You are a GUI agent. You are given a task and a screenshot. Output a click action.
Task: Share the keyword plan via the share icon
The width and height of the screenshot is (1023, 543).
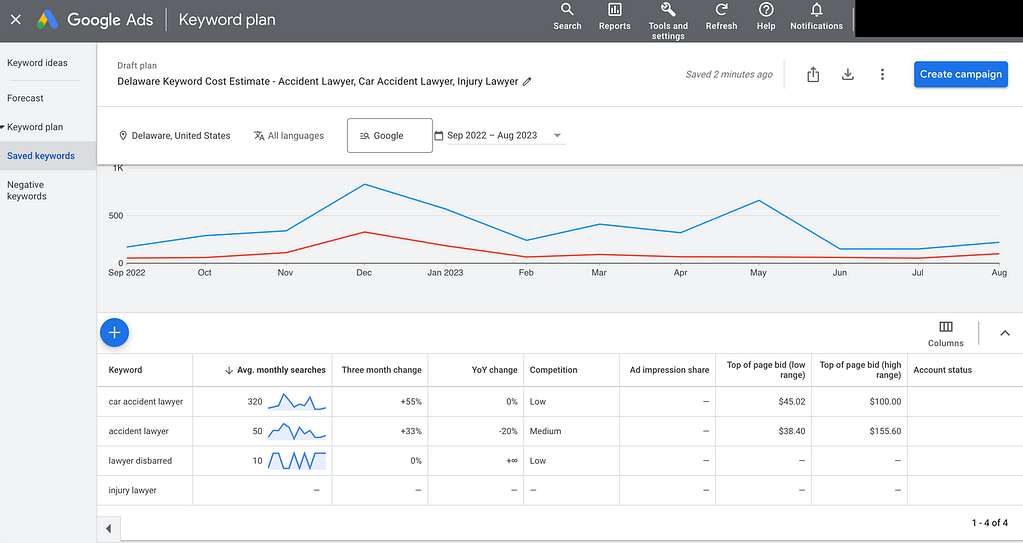click(x=813, y=74)
